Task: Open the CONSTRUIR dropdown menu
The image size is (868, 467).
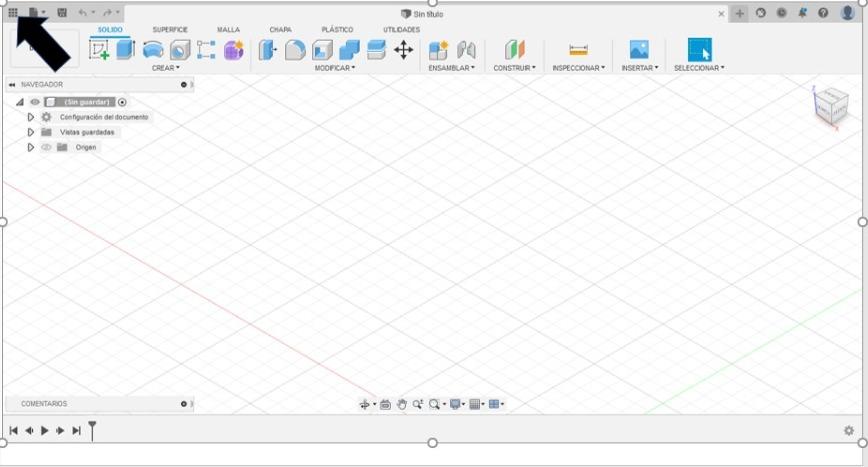Action: click(x=514, y=68)
